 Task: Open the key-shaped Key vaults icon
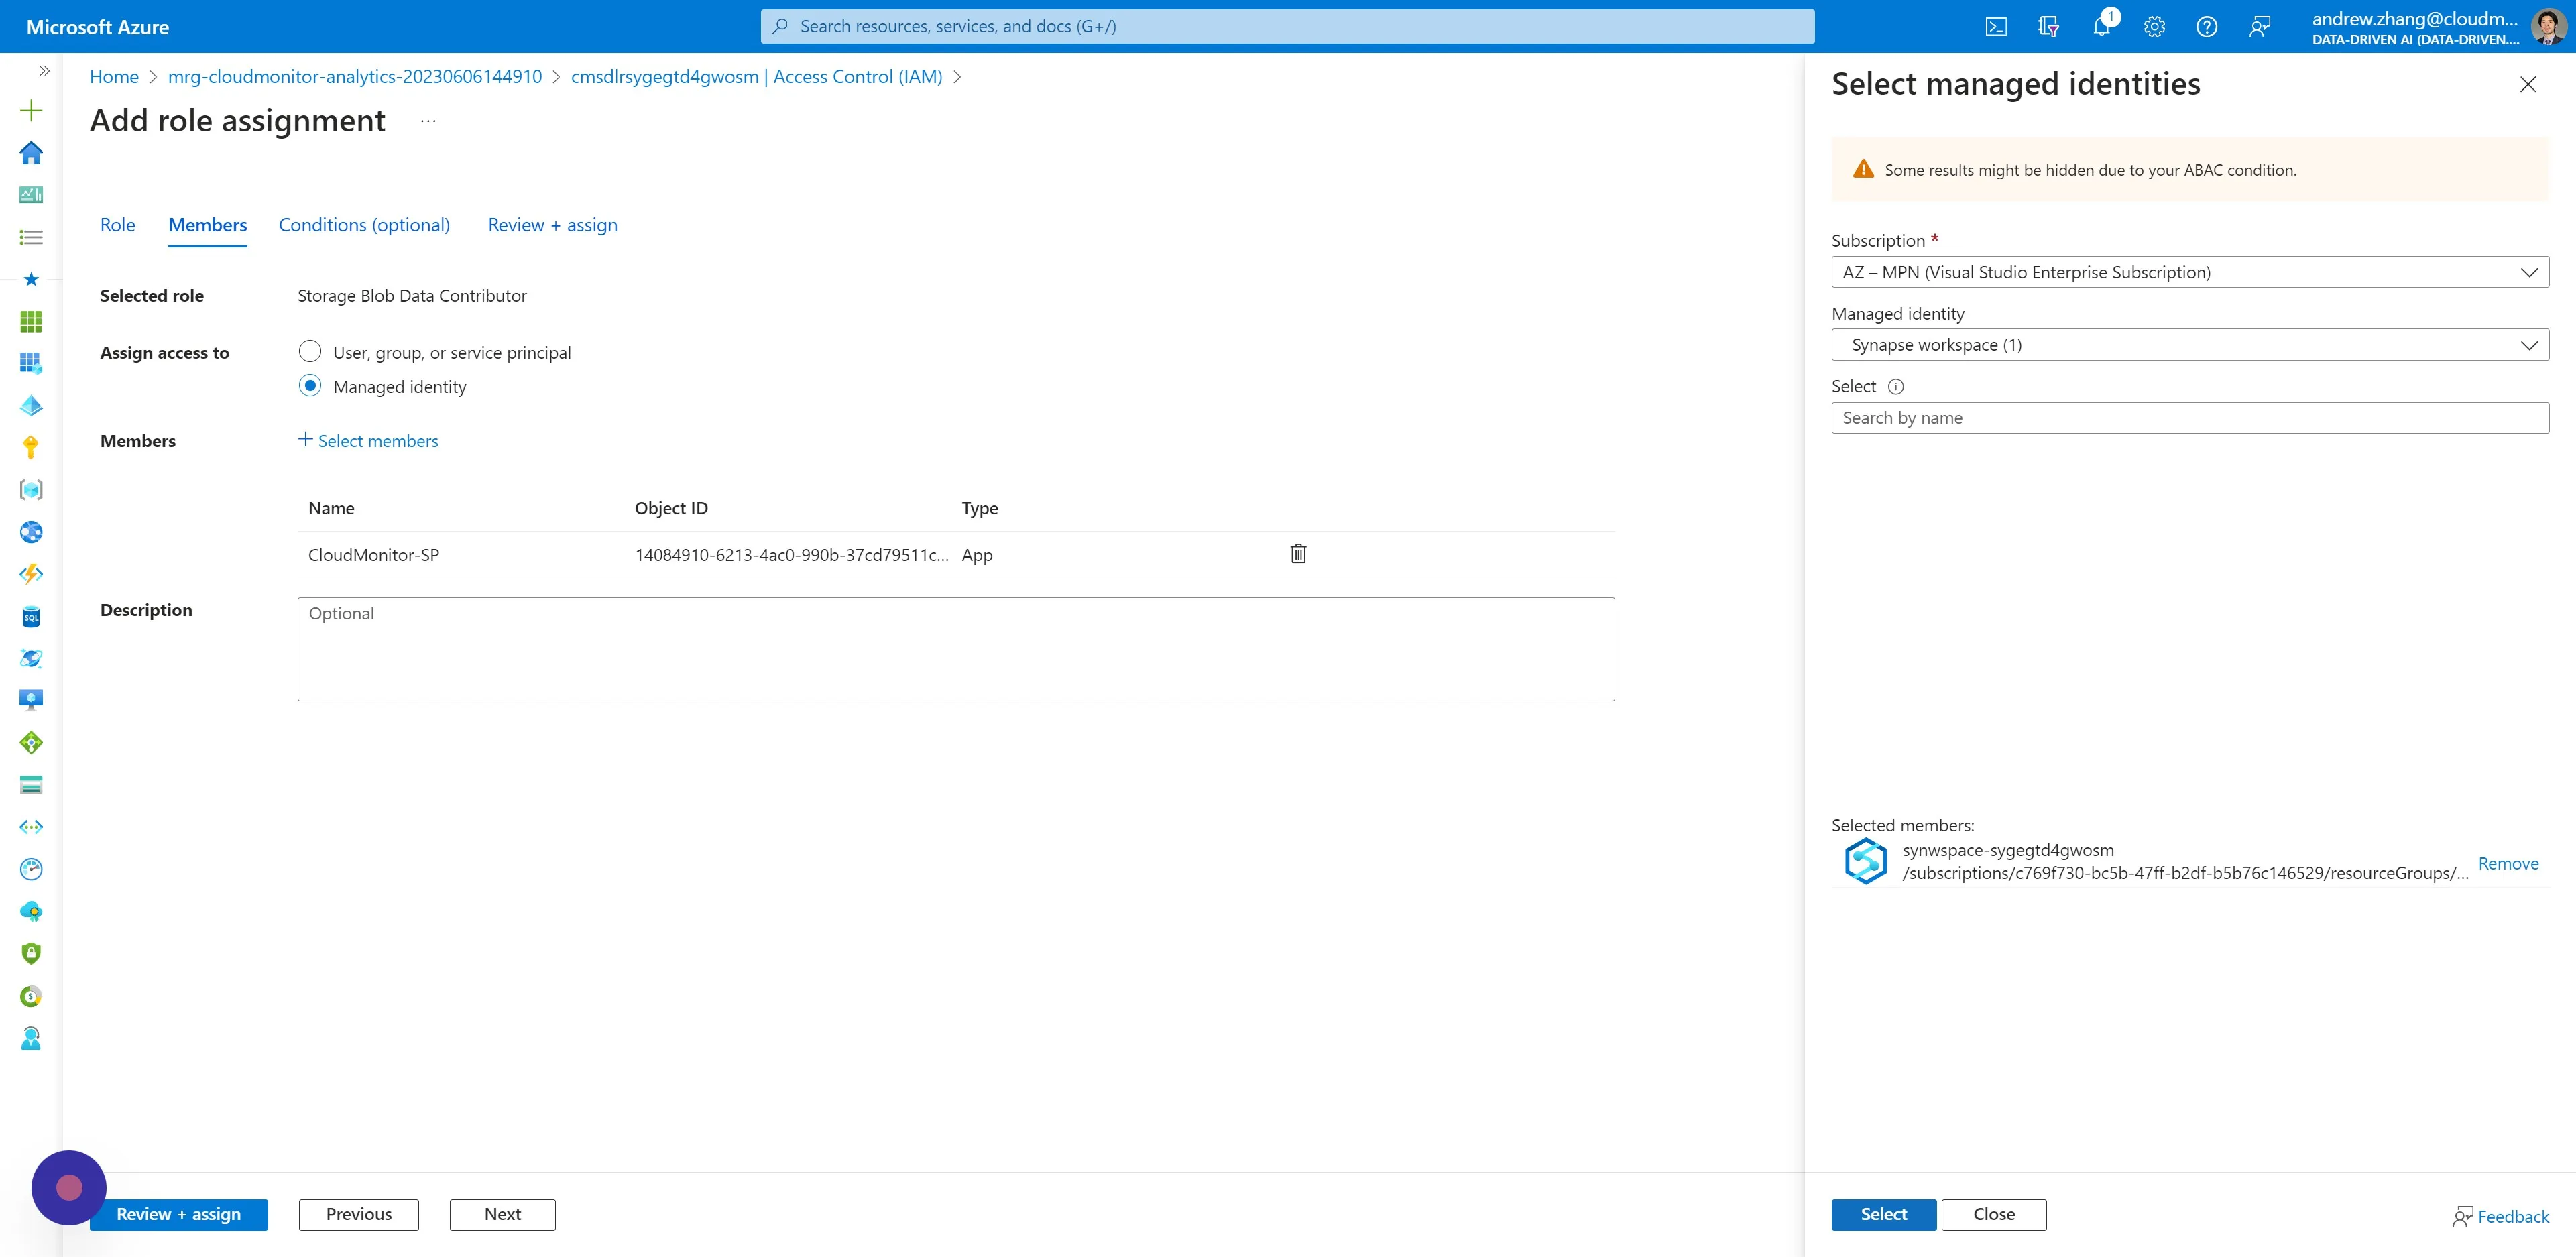31,447
